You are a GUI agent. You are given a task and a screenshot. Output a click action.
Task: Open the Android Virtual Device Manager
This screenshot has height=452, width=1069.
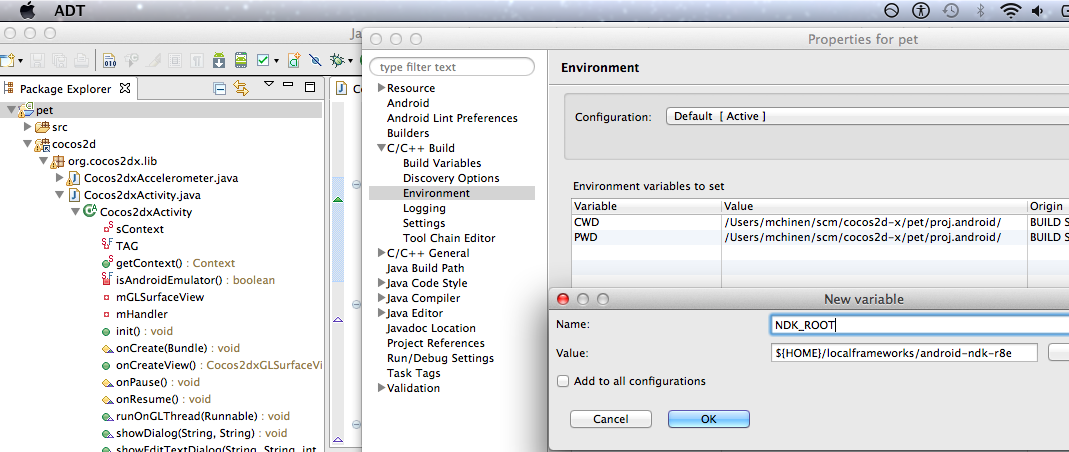click(240, 60)
